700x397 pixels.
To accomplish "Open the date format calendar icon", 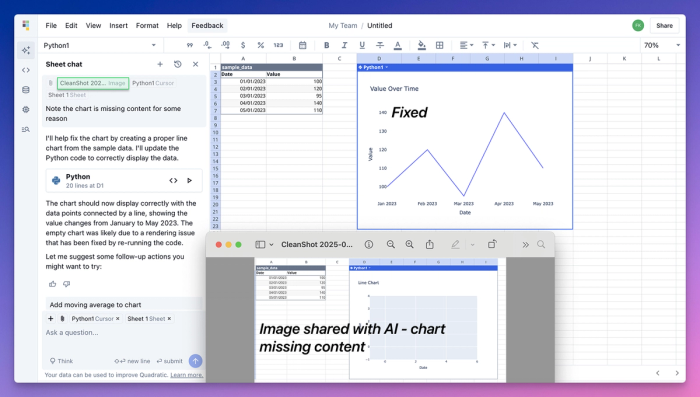I will (302, 45).
